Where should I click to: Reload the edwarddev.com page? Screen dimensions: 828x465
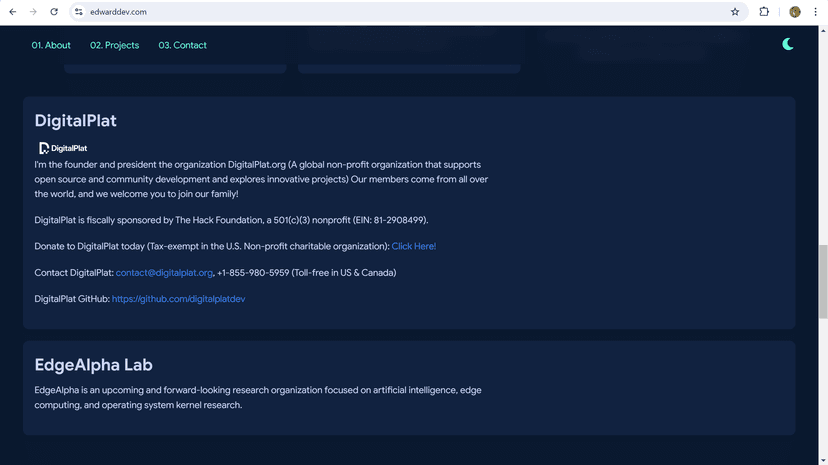[54, 12]
